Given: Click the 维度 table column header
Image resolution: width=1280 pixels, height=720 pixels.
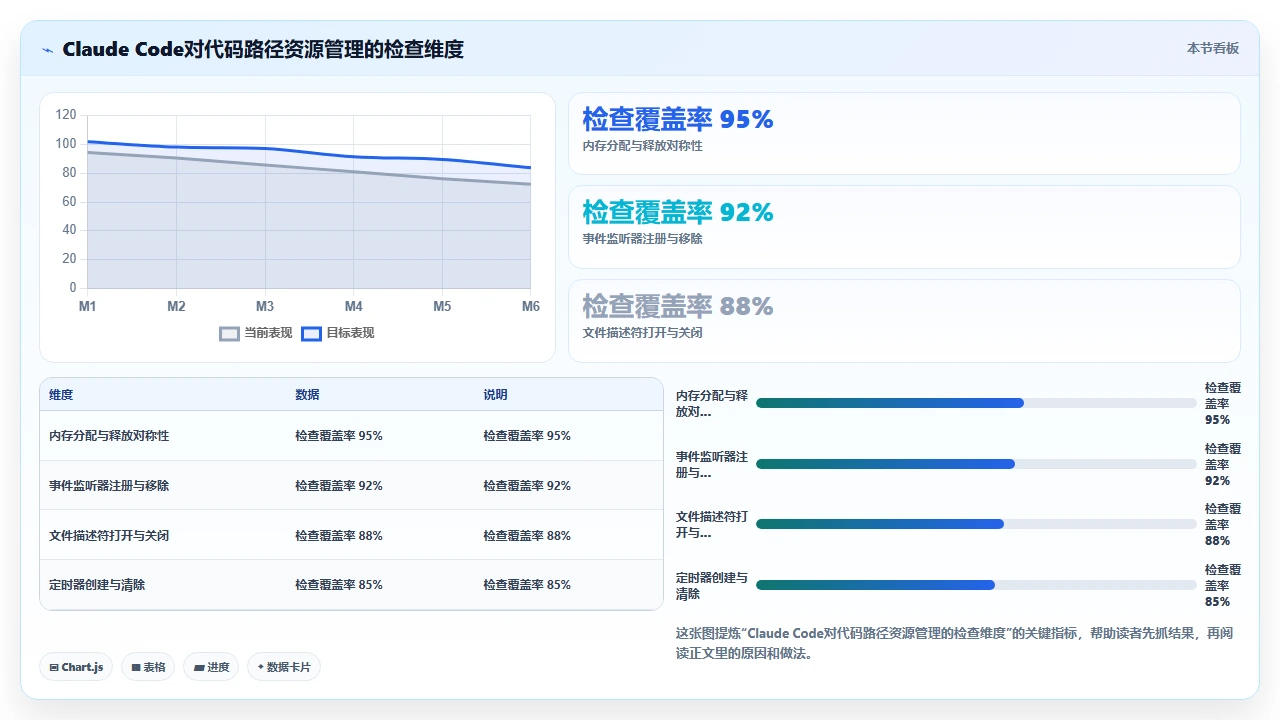Looking at the screenshot, I should pos(61,395).
